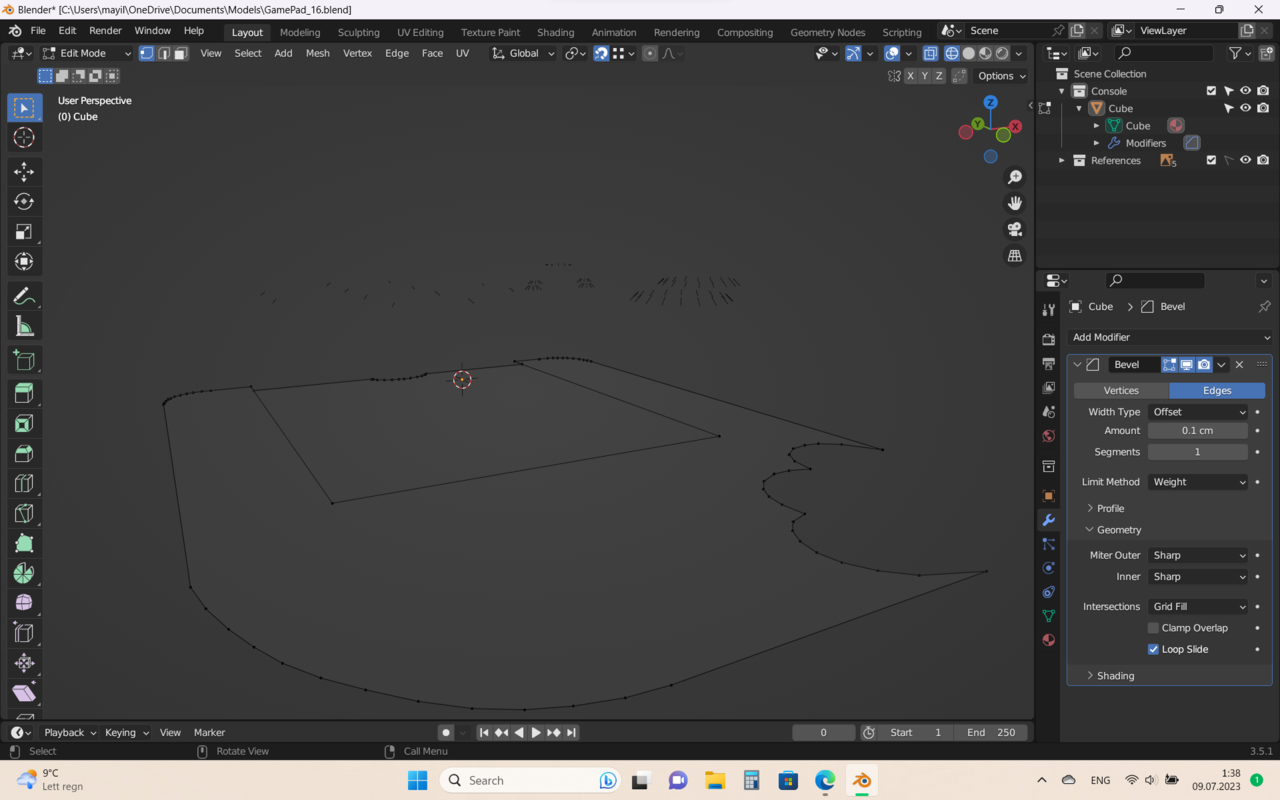Switch to vertex select mode

tap(147, 53)
